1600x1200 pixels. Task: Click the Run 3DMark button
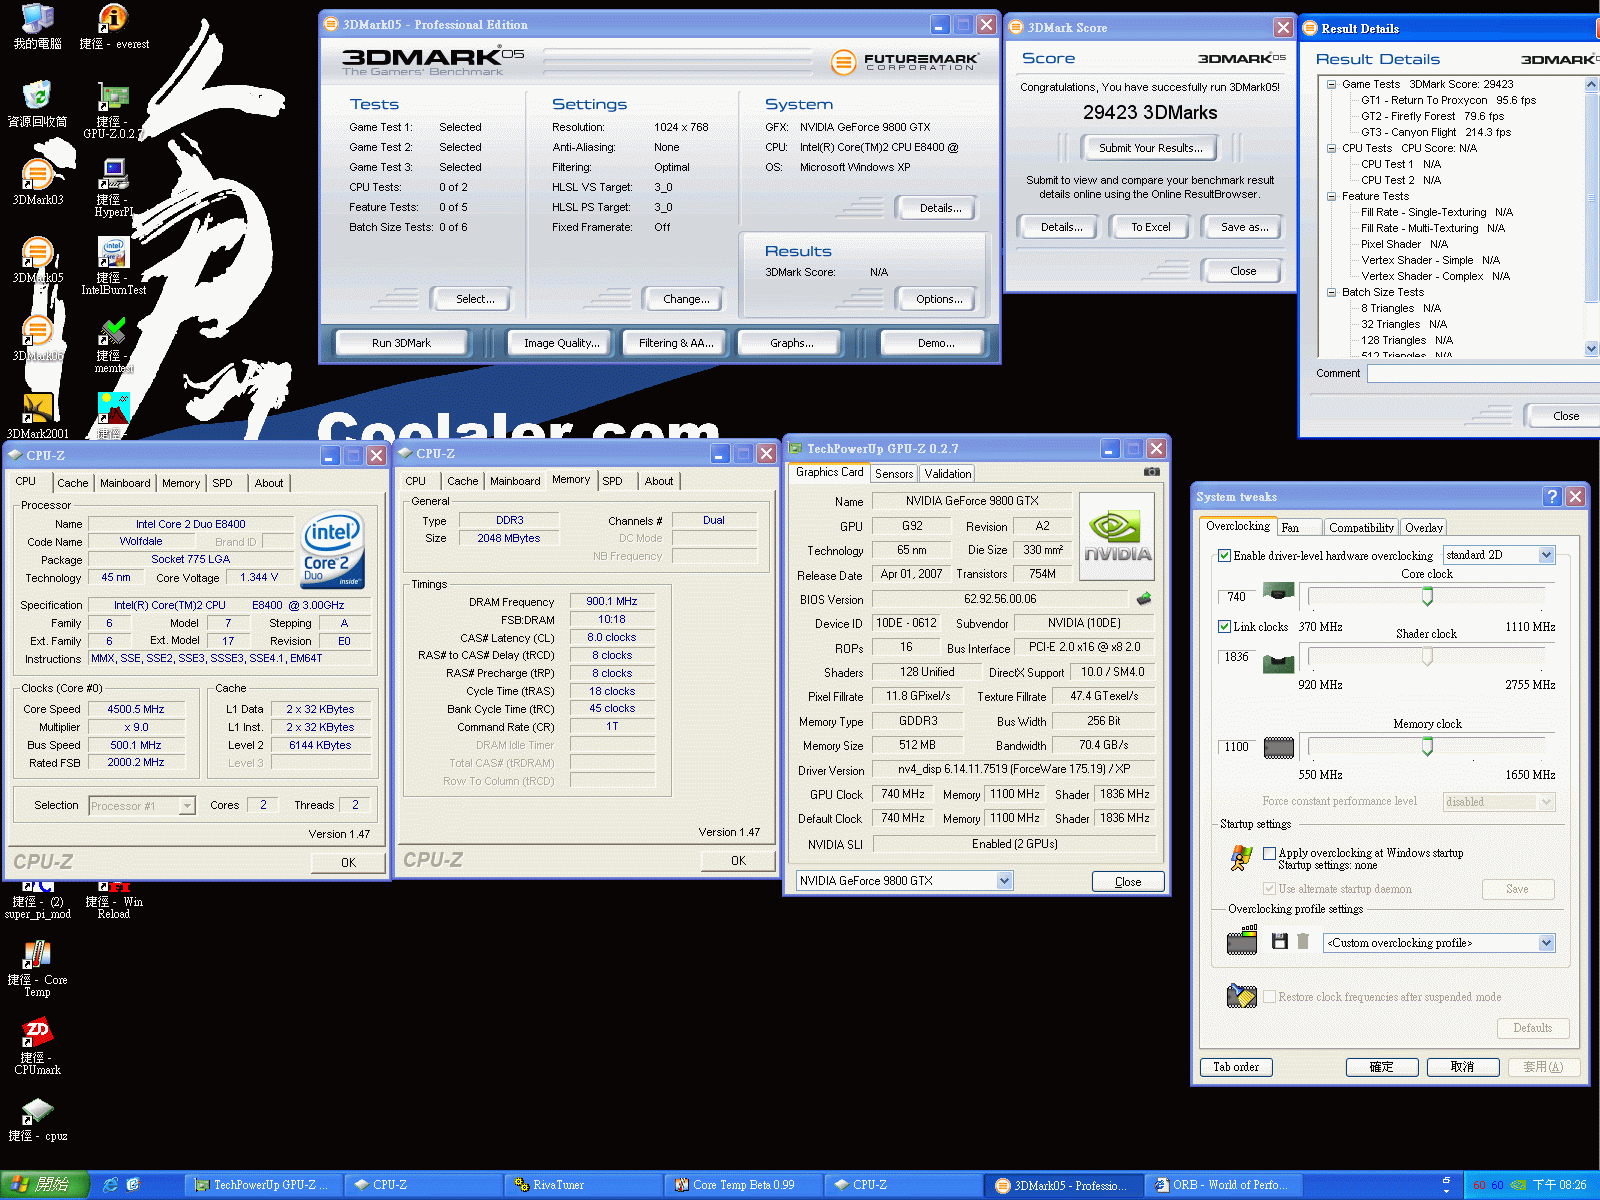tap(401, 343)
